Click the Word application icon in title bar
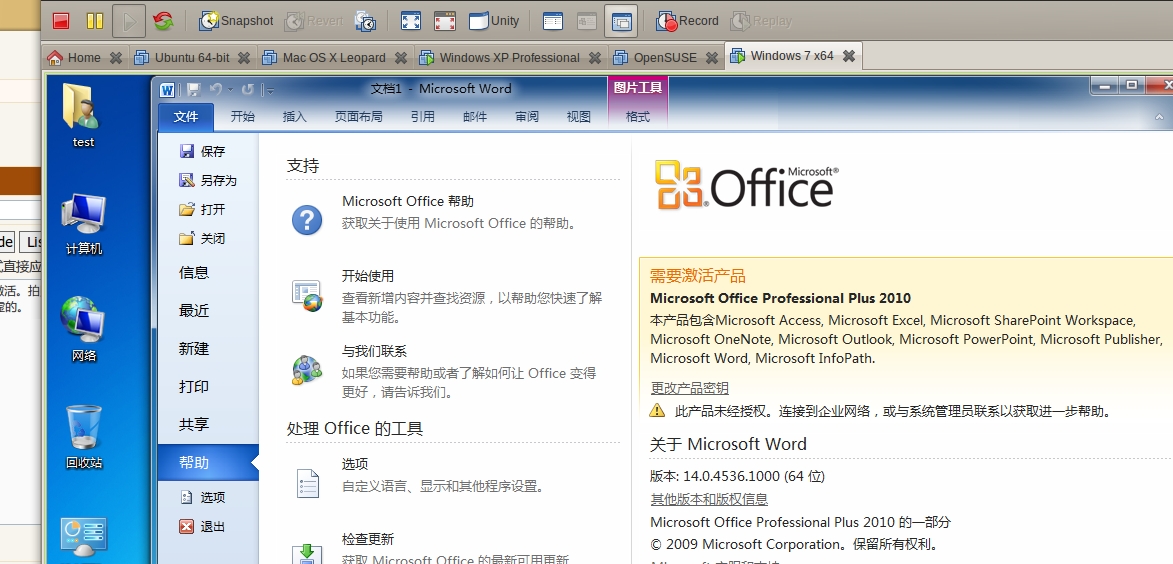Screen dimensions: 1173x564 (x=168, y=90)
